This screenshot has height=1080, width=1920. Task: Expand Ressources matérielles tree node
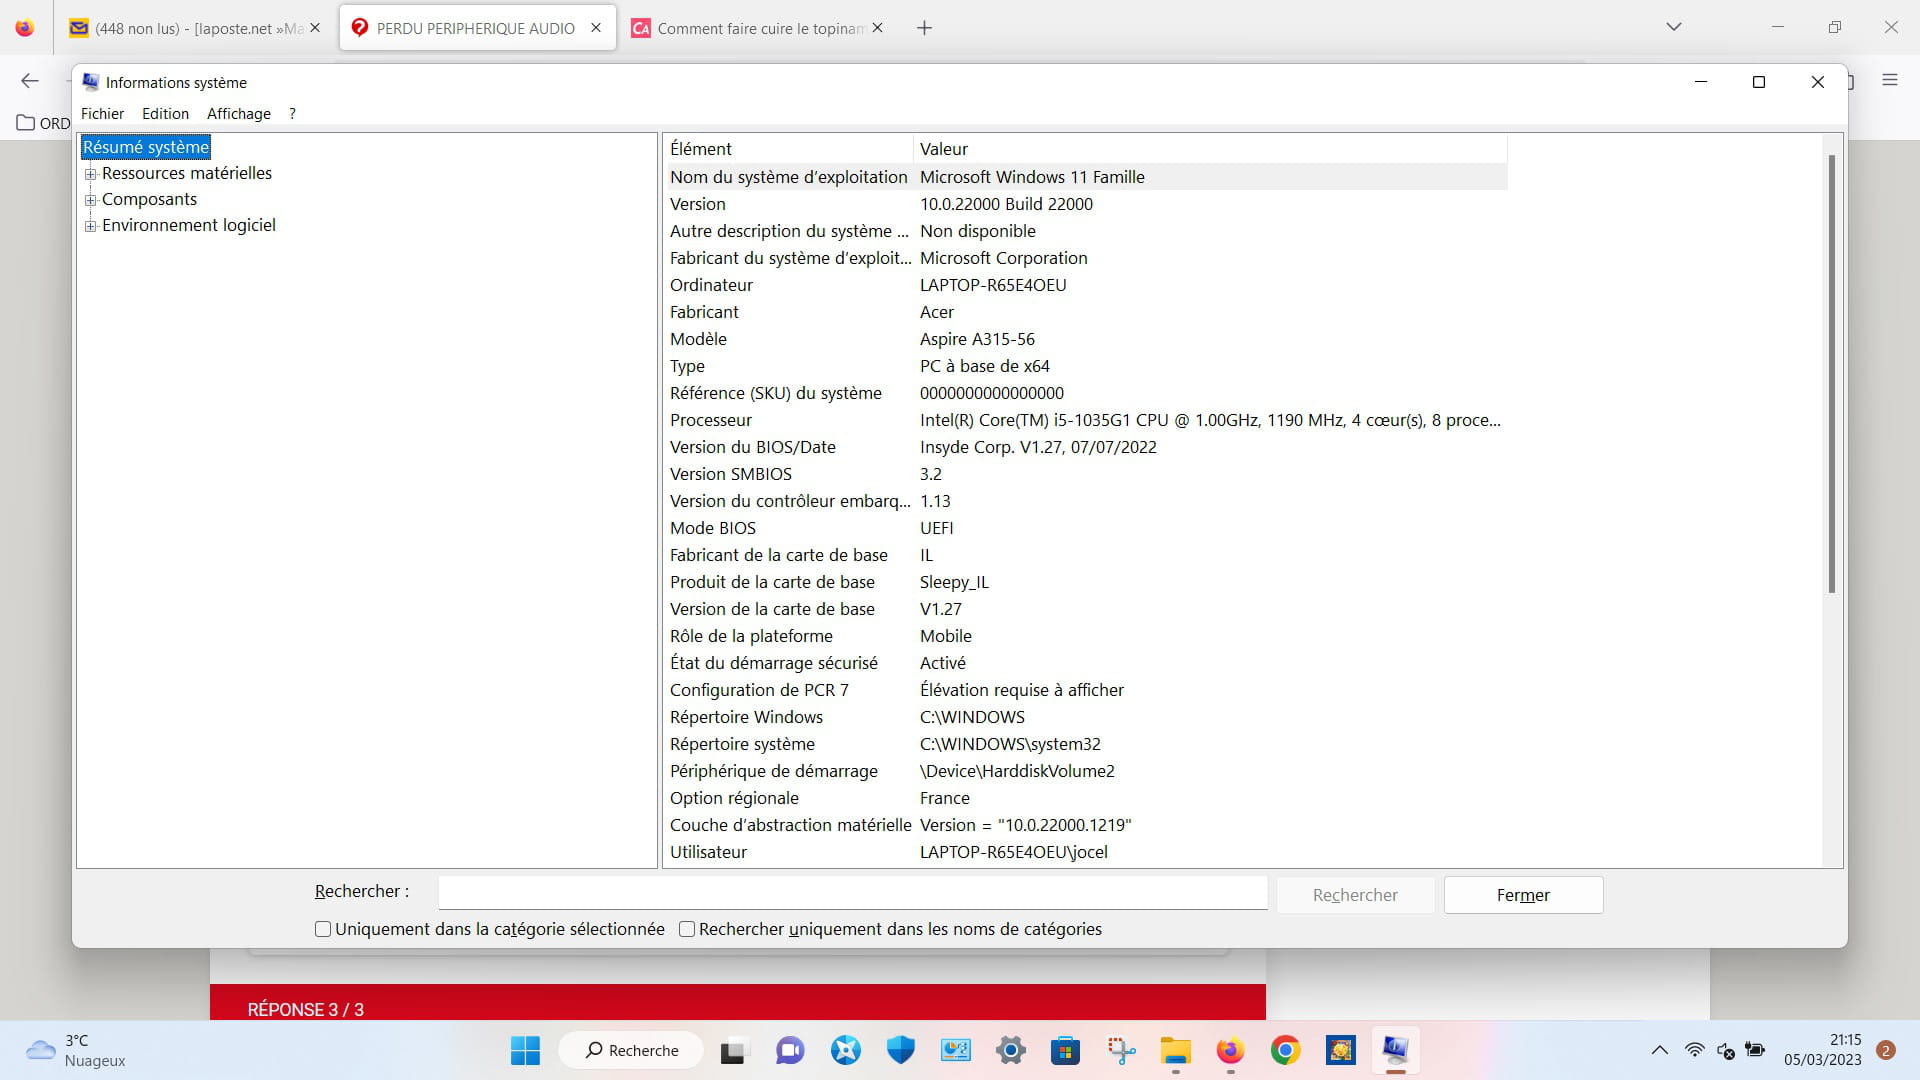(91, 174)
